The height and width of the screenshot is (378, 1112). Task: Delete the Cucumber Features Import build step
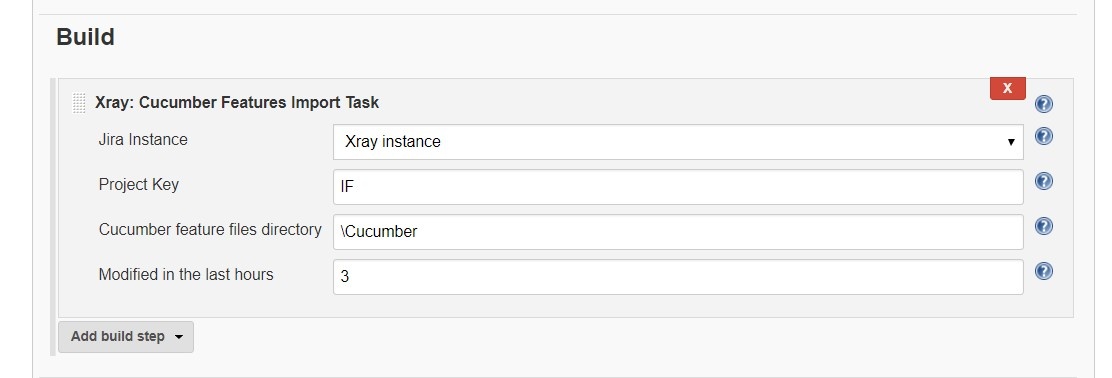coord(1008,88)
